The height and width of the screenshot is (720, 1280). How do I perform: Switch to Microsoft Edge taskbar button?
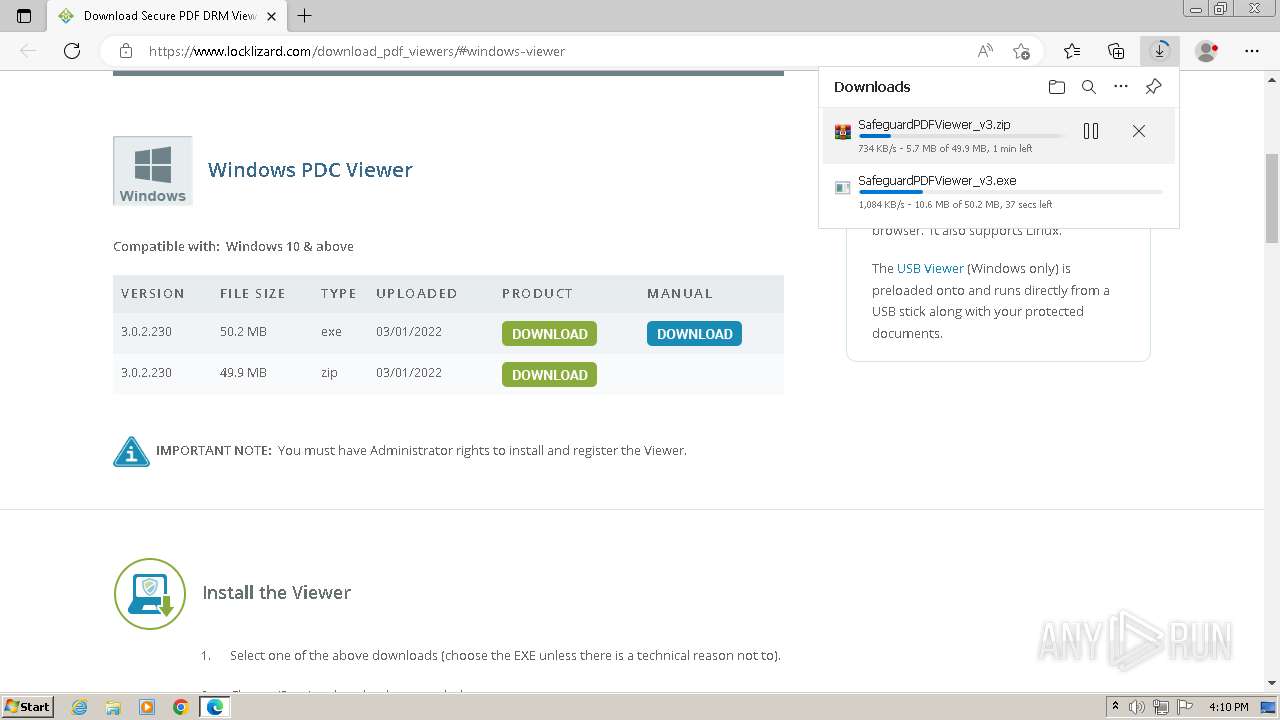pyautogui.click(x=214, y=707)
